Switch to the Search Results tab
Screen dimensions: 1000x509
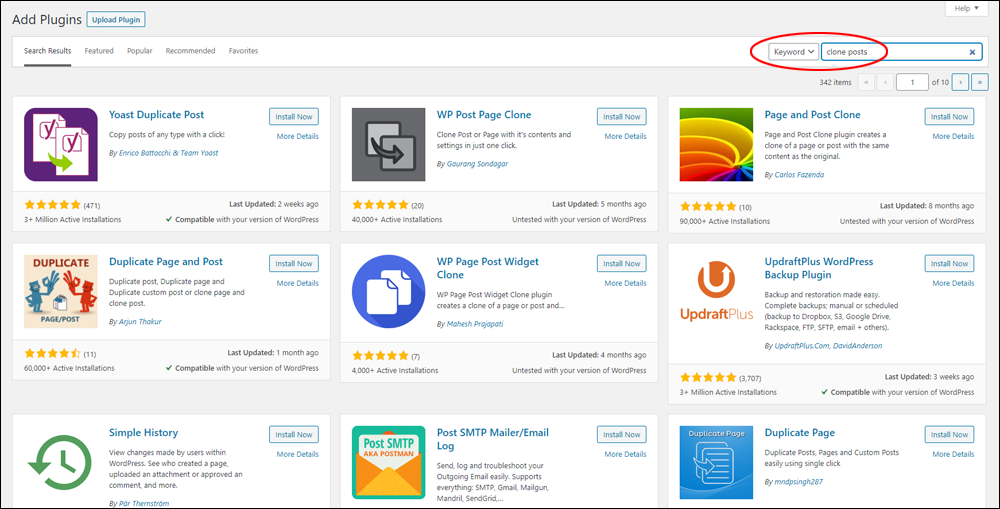click(48, 51)
